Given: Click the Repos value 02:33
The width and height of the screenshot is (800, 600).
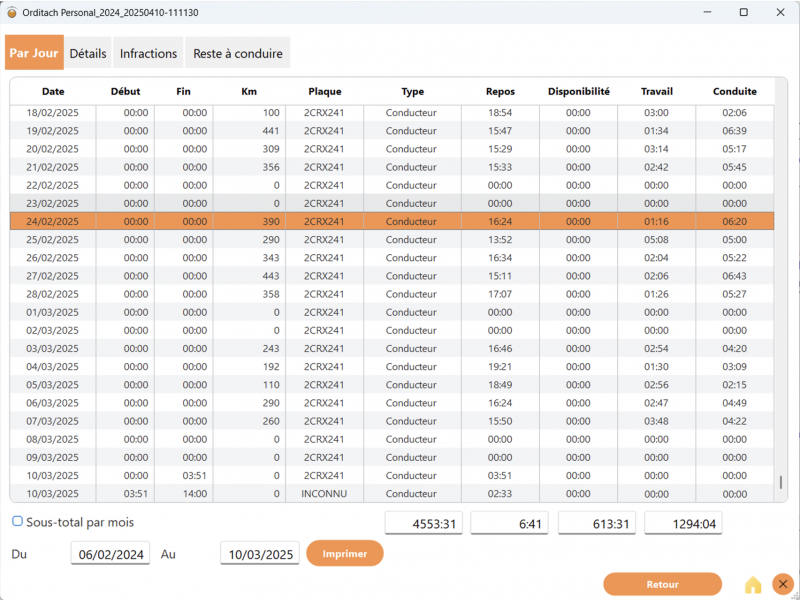Looking at the screenshot, I should 500,494.
